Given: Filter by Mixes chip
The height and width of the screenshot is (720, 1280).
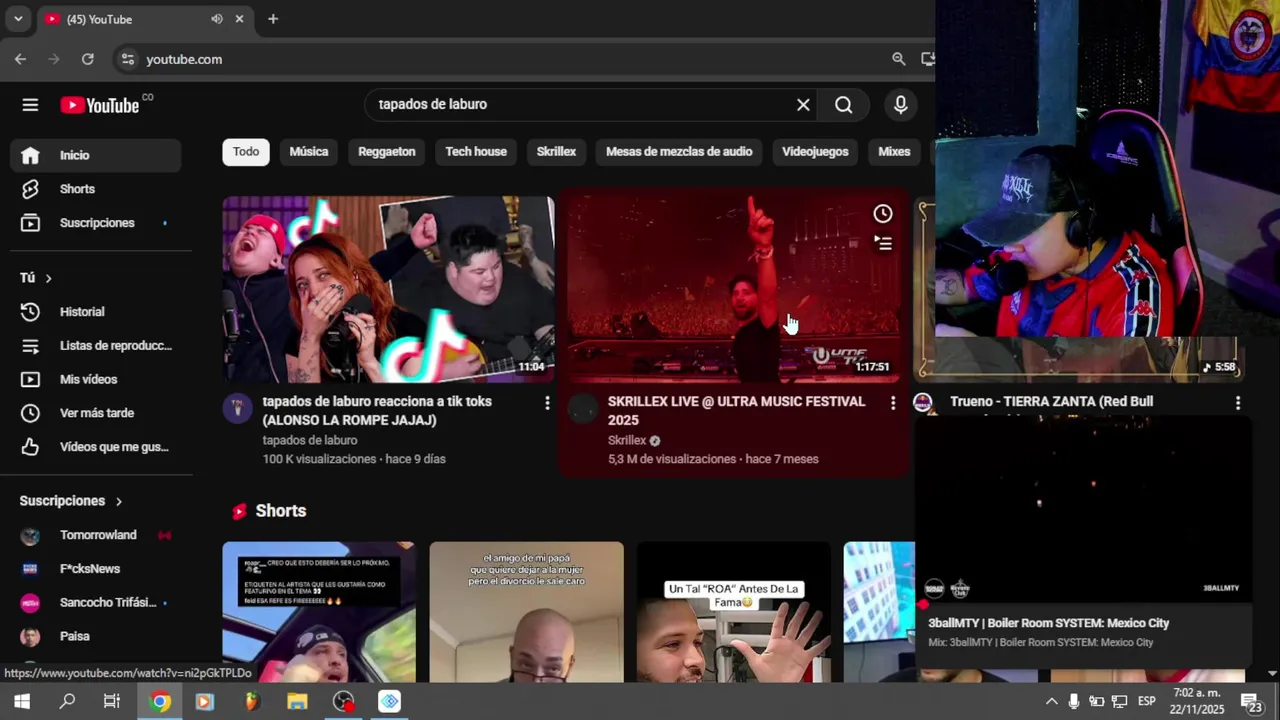Looking at the screenshot, I should coord(894,152).
